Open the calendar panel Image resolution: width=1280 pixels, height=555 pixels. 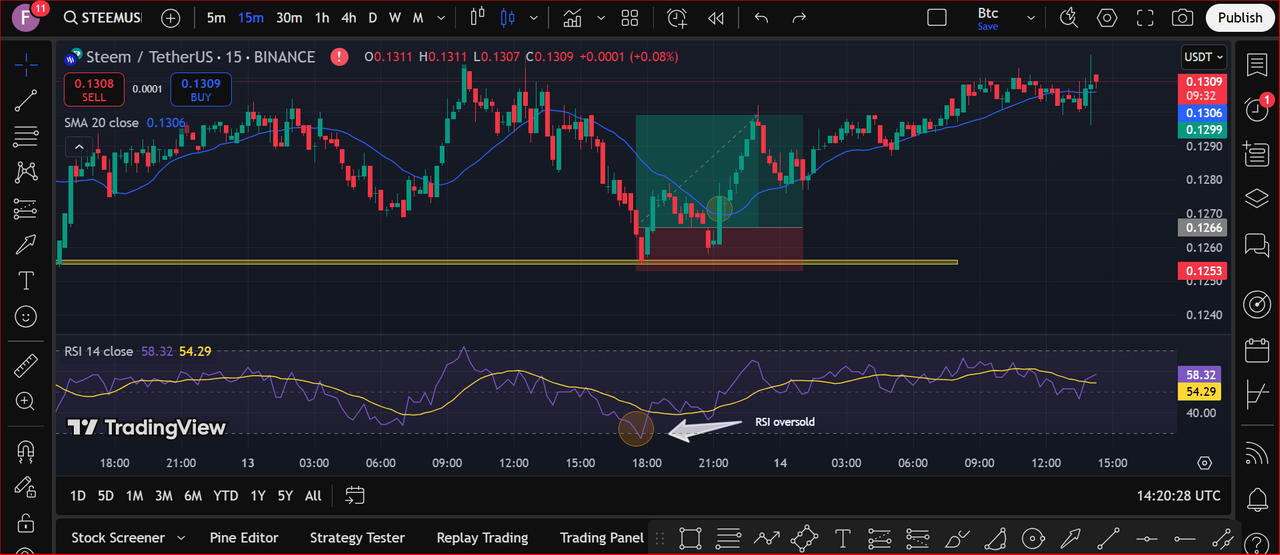1256,351
